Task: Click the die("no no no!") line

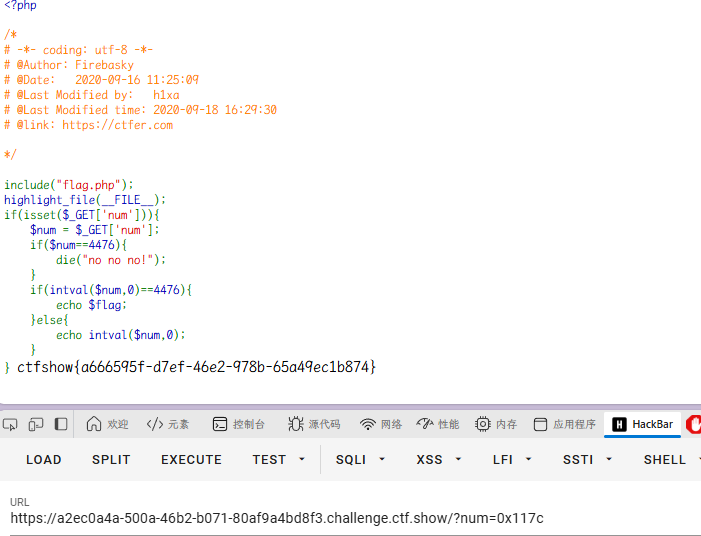Action: point(111,260)
